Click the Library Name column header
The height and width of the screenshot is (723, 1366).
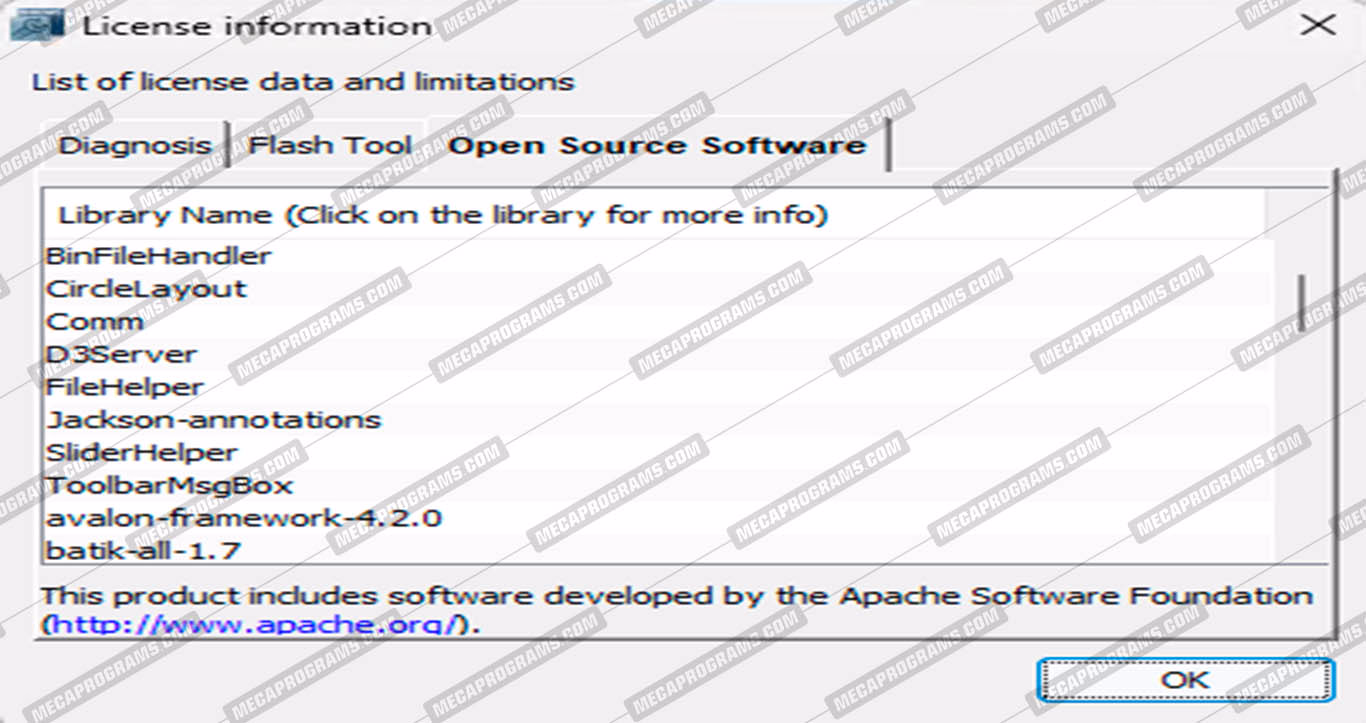pos(655,215)
